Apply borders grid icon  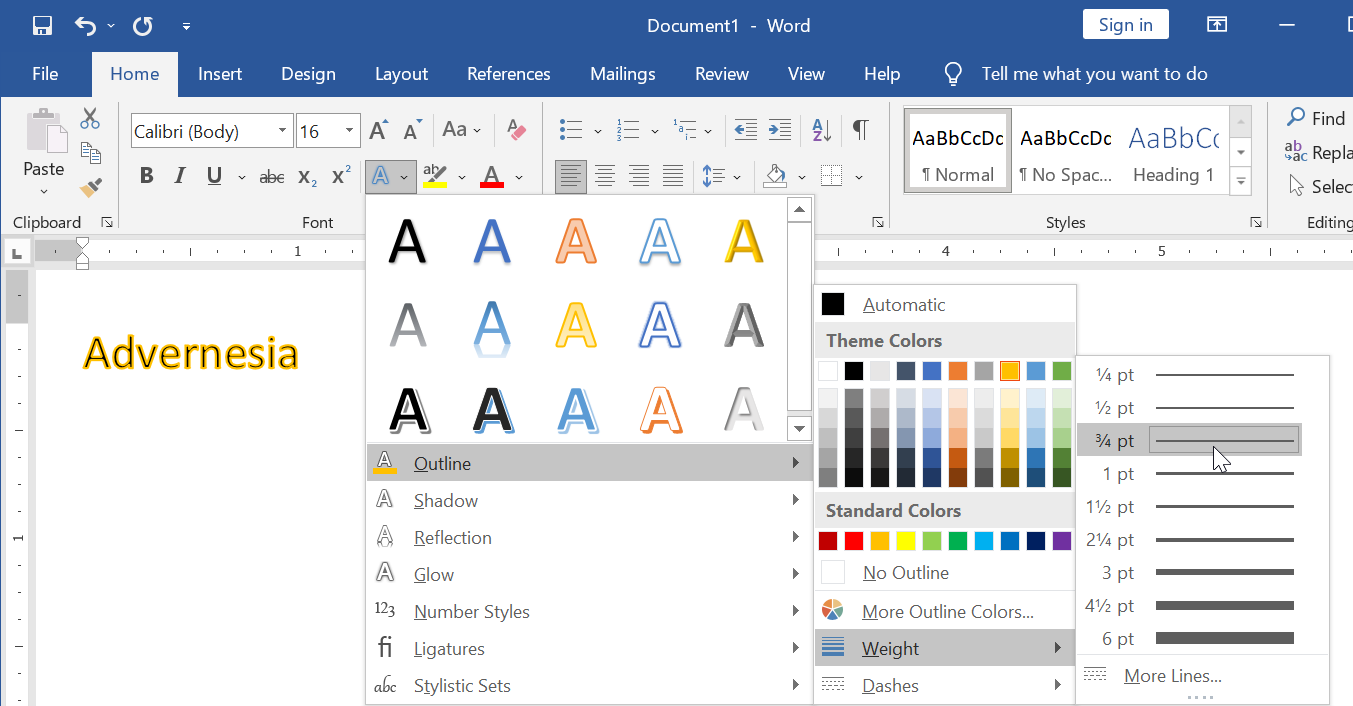[x=832, y=177]
